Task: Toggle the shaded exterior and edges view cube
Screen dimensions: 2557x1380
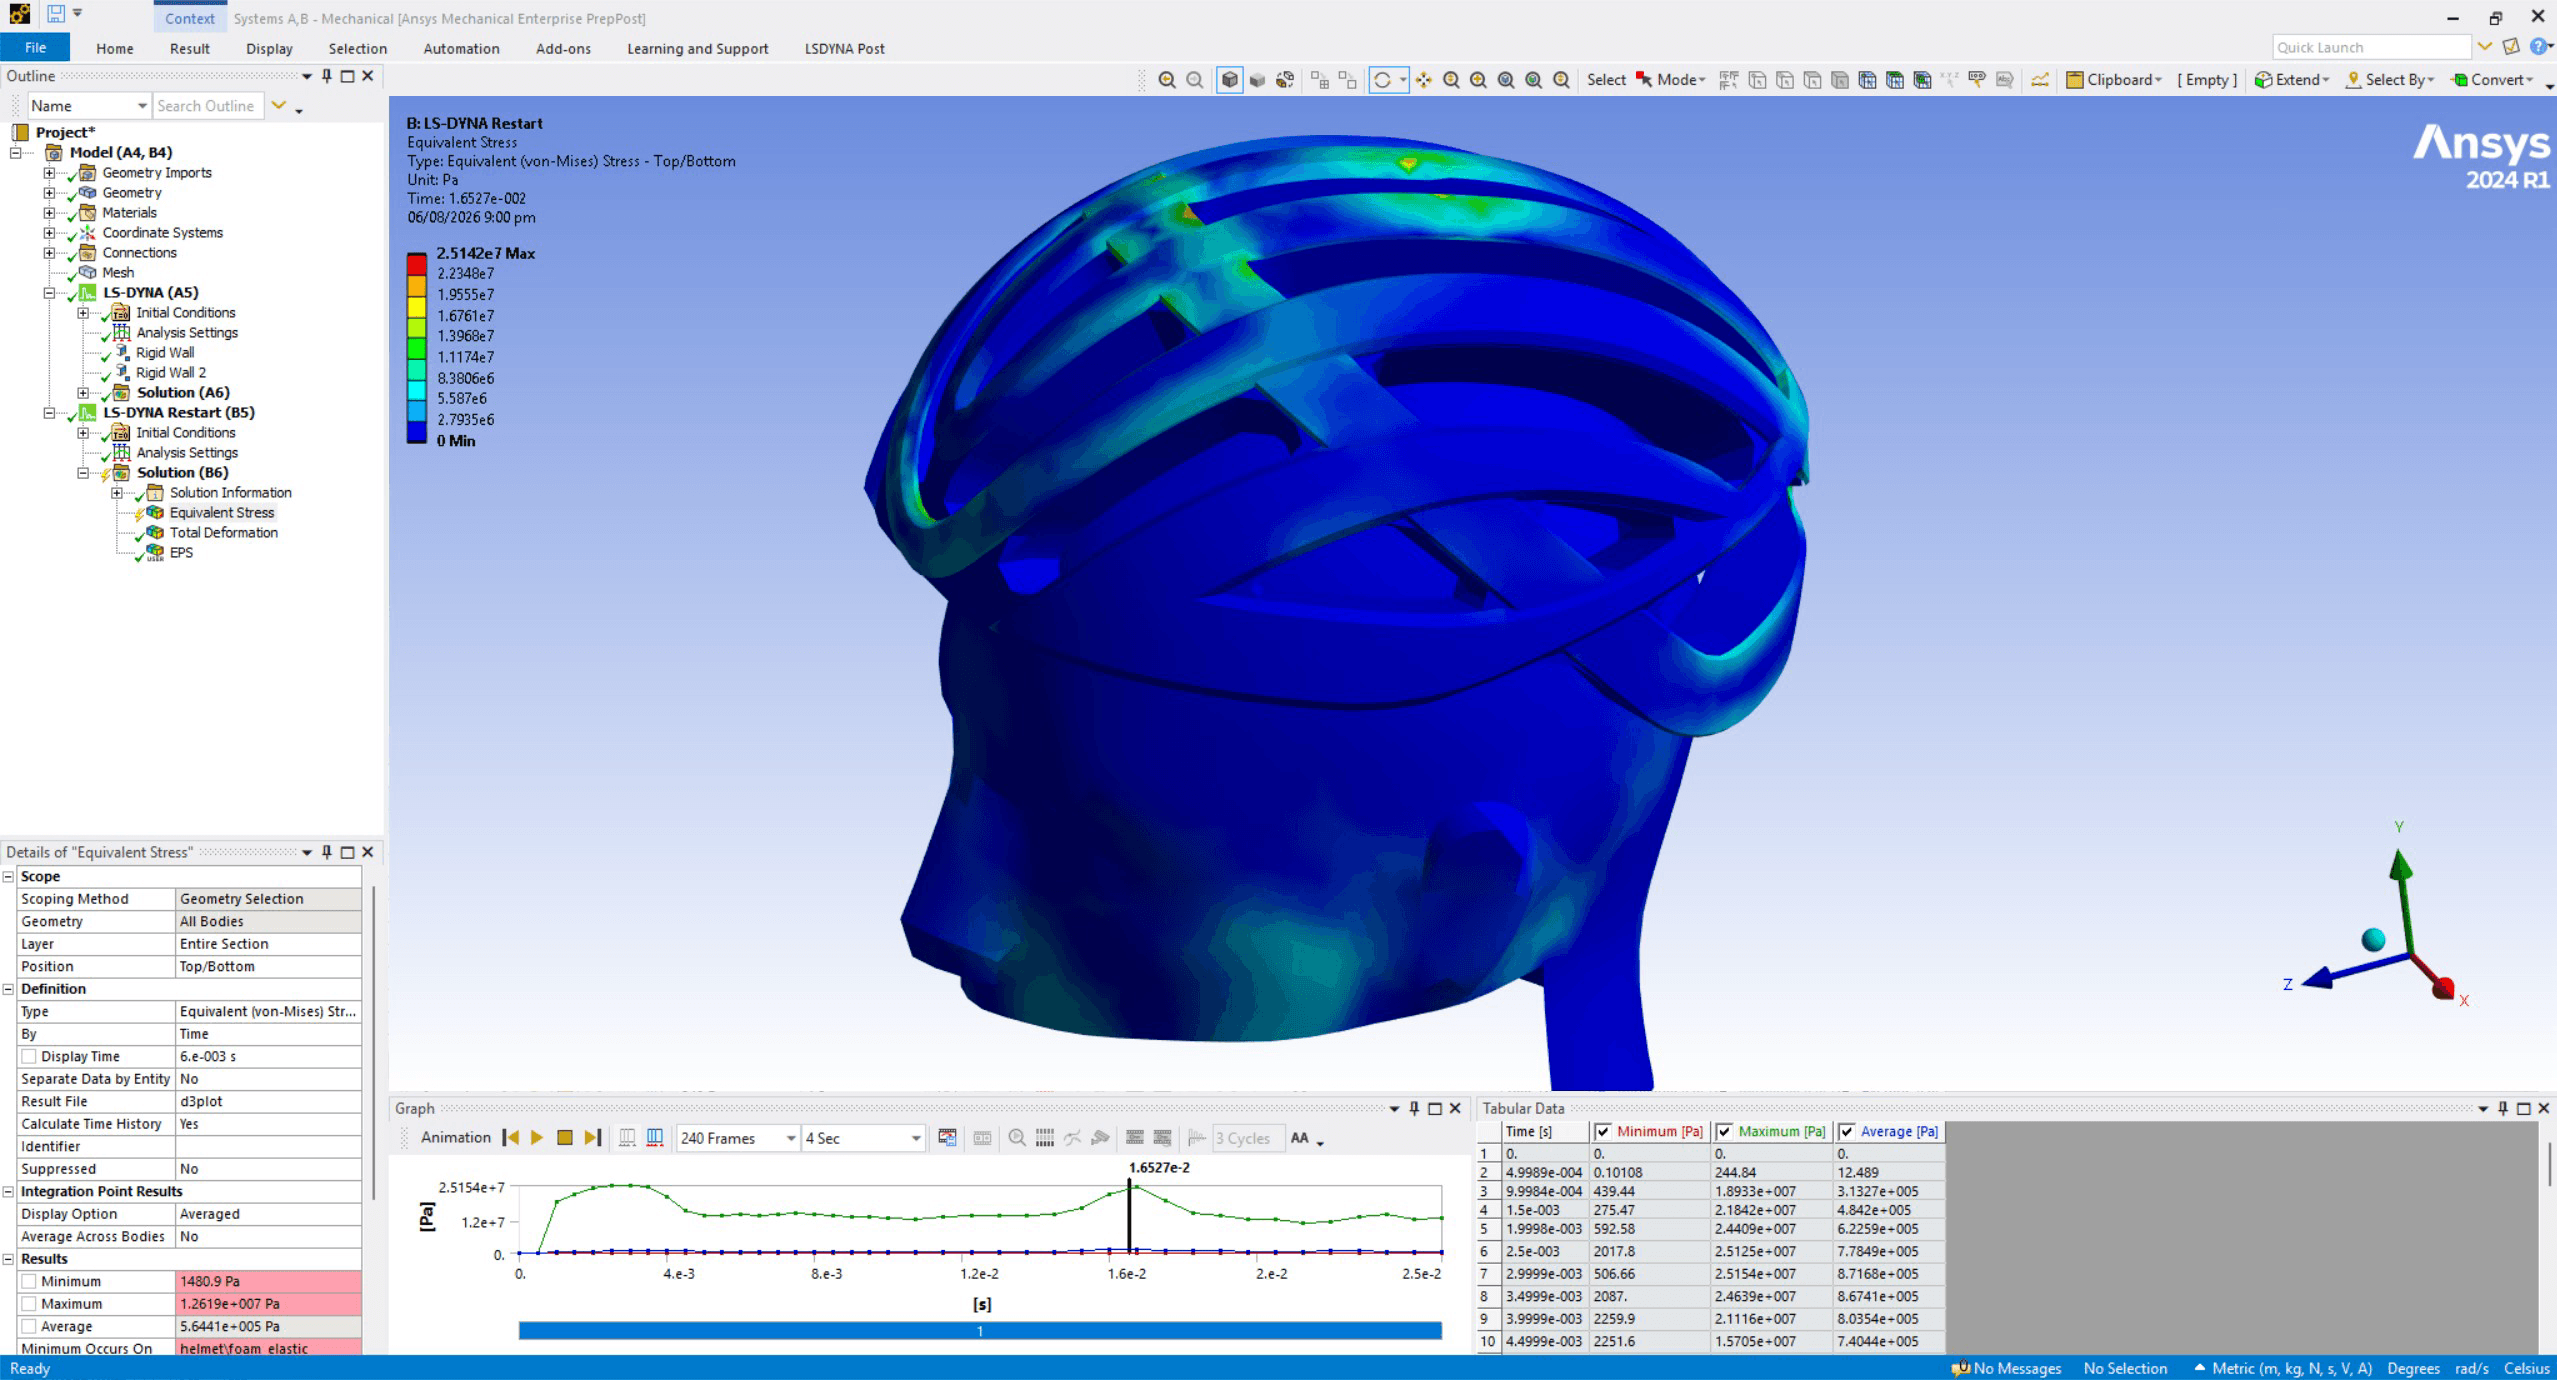Action: point(1230,80)
